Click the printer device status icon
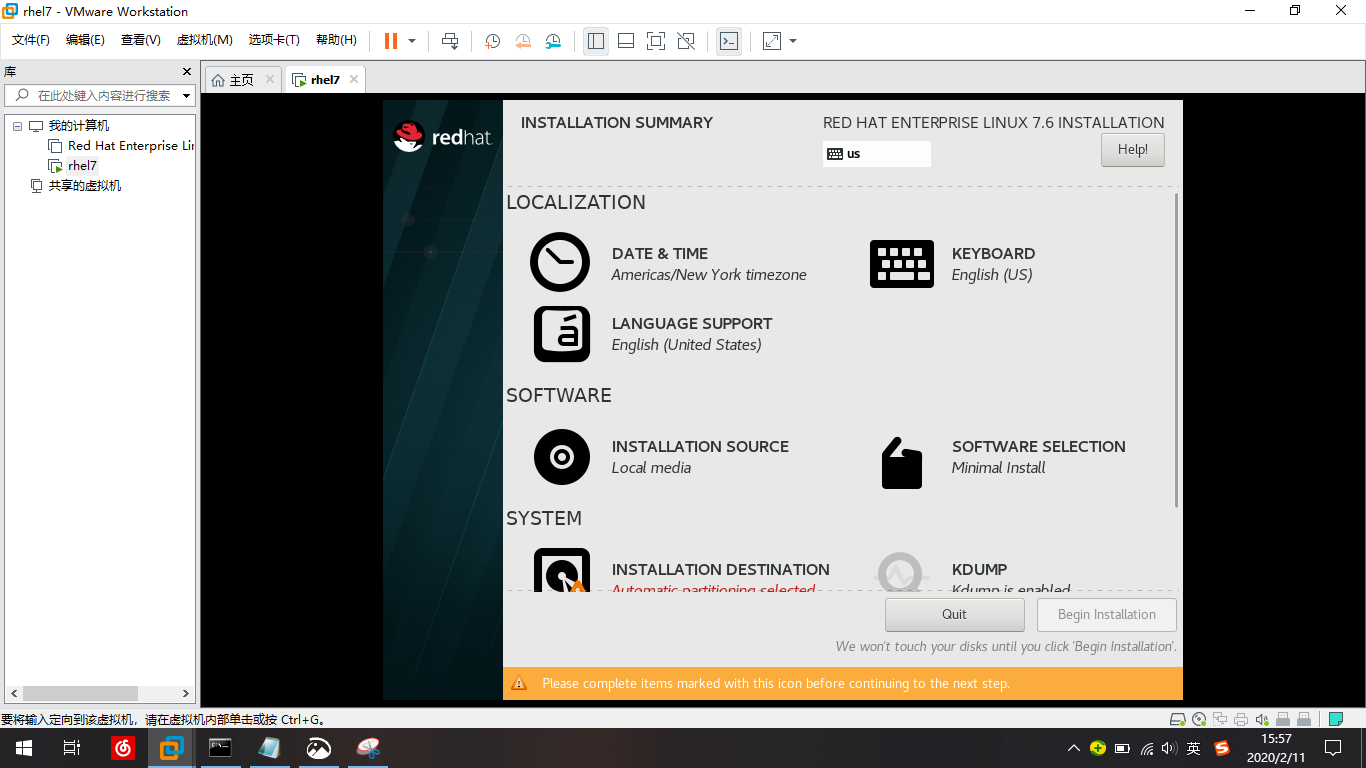The width and height of the screenshot is (1366, 768). click(x=1241, y=719)
